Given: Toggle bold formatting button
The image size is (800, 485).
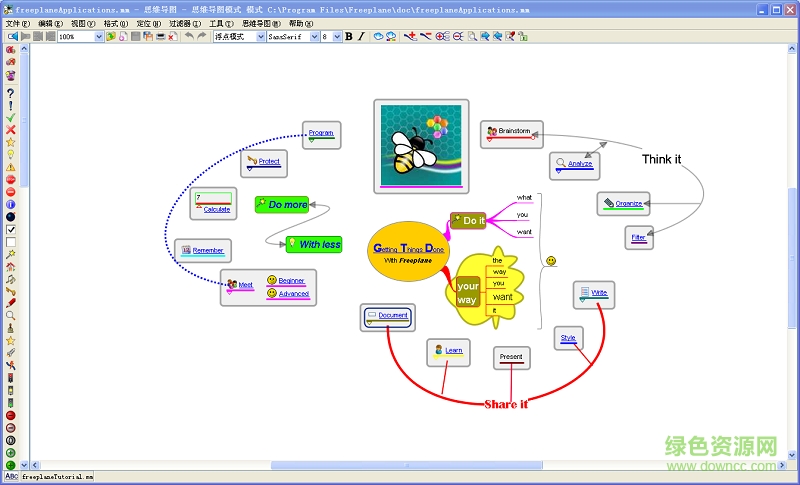Looking at the screenshot, I should click(x=349, y=36).
